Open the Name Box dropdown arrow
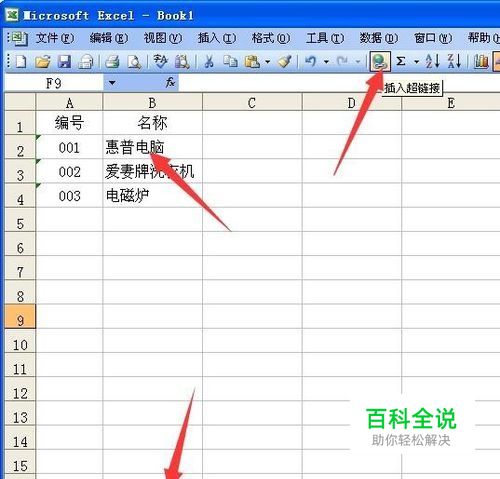 [x=112, y=83]
